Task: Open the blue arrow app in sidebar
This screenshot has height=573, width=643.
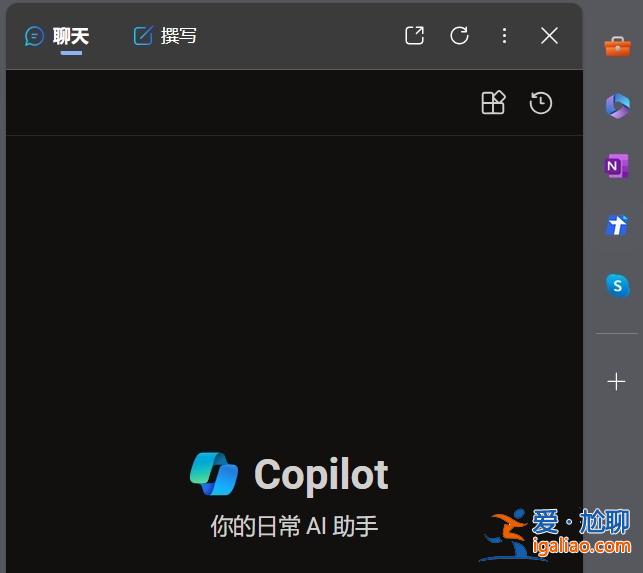Action: pyautogui.click(x=617, y=226)
